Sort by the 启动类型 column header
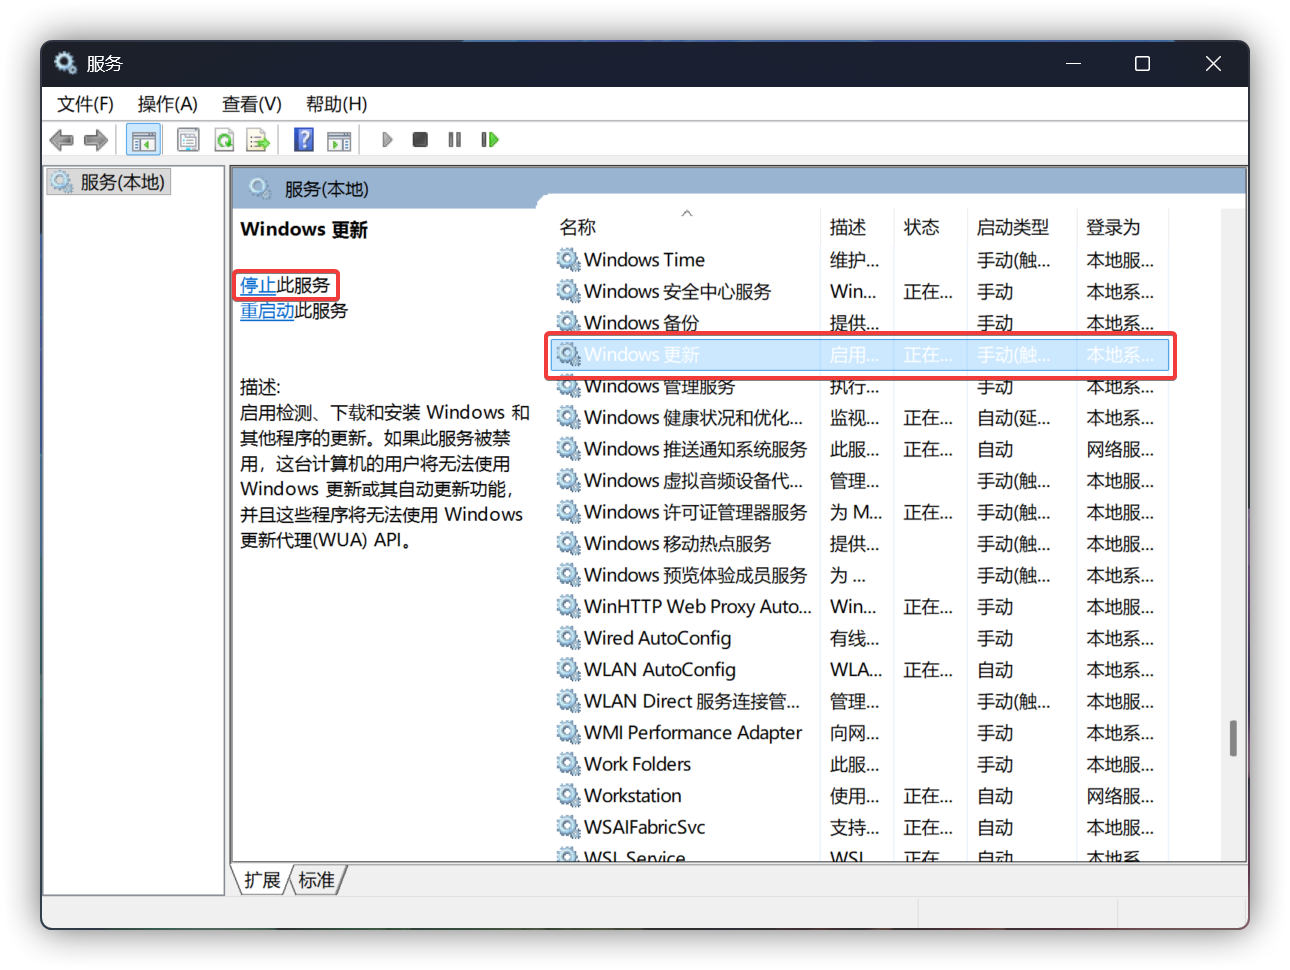The height and width of the screenshot is (970, 1290). click(x=1023, y=227)
